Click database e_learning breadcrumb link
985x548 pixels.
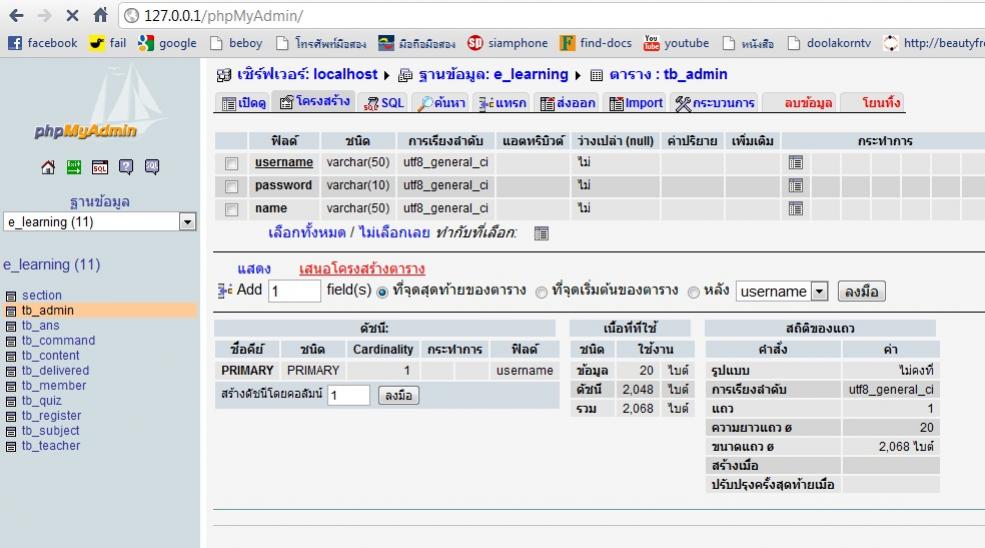click(x=493, y=74)
